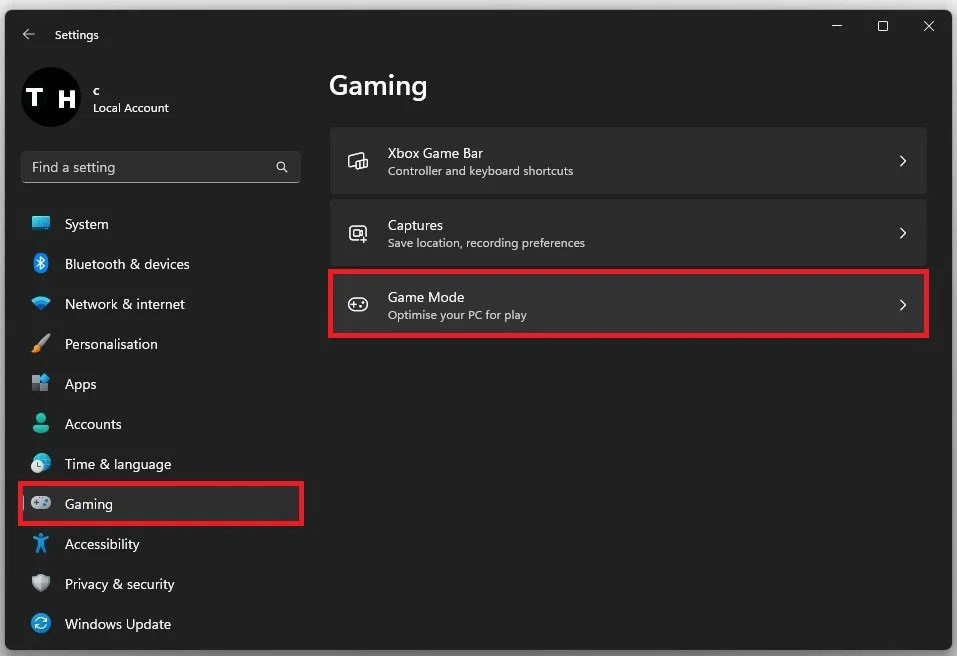Expand Game Mode with its arrow
The height and width of the screenshot is (656, 957).
pos(903,305)
